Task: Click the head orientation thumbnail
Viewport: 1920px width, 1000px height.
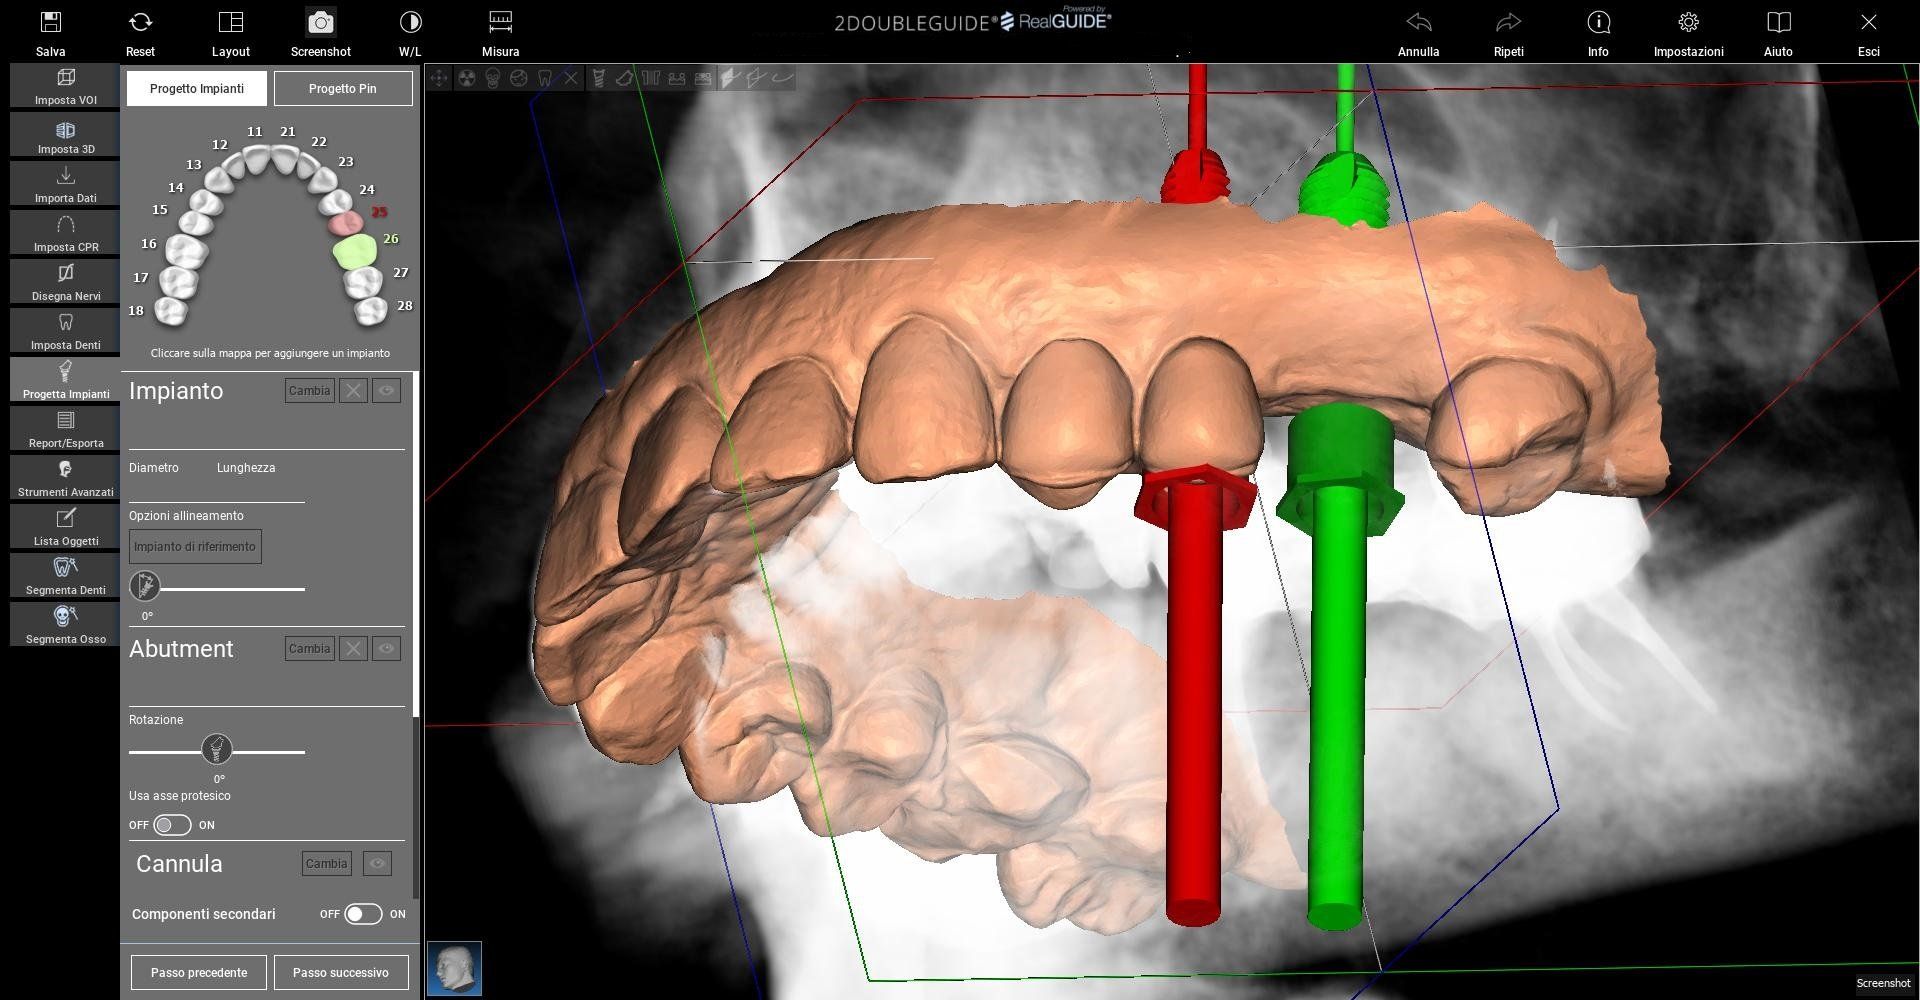Action: pyautogui.click(x=455, y=968)
